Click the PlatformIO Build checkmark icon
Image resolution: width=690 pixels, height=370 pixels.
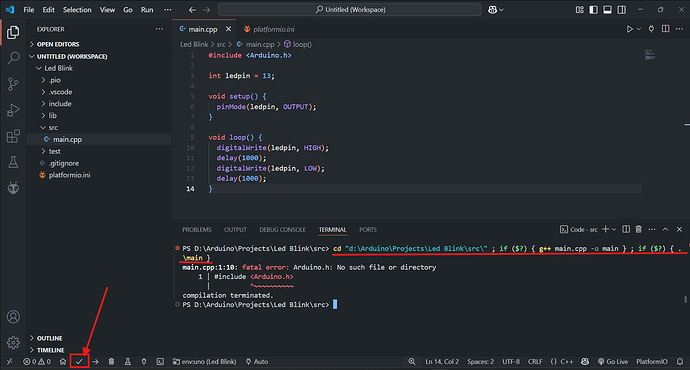pyautogui.click(x=79, y=362)
